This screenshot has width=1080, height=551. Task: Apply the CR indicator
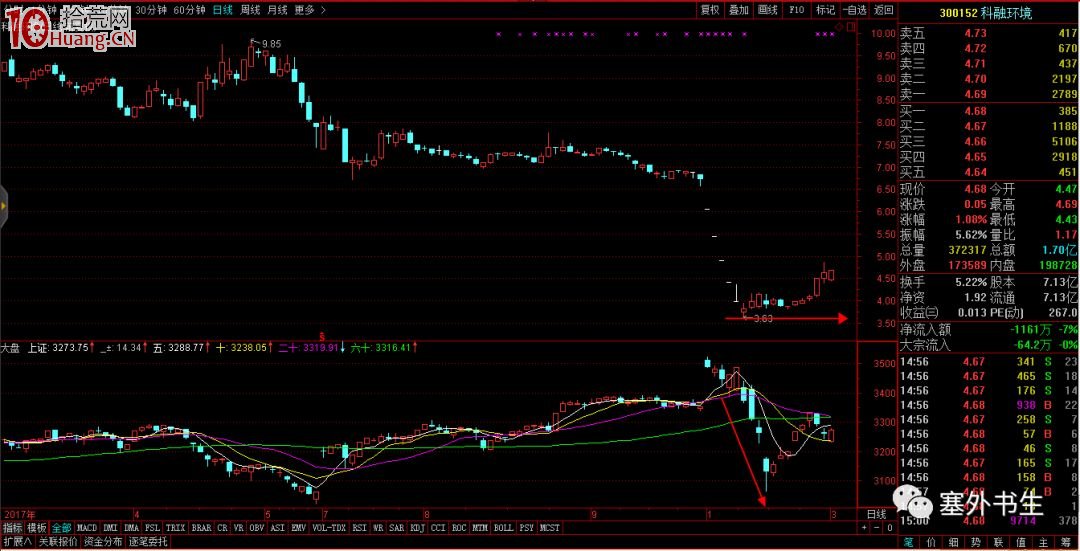(222, 528)
